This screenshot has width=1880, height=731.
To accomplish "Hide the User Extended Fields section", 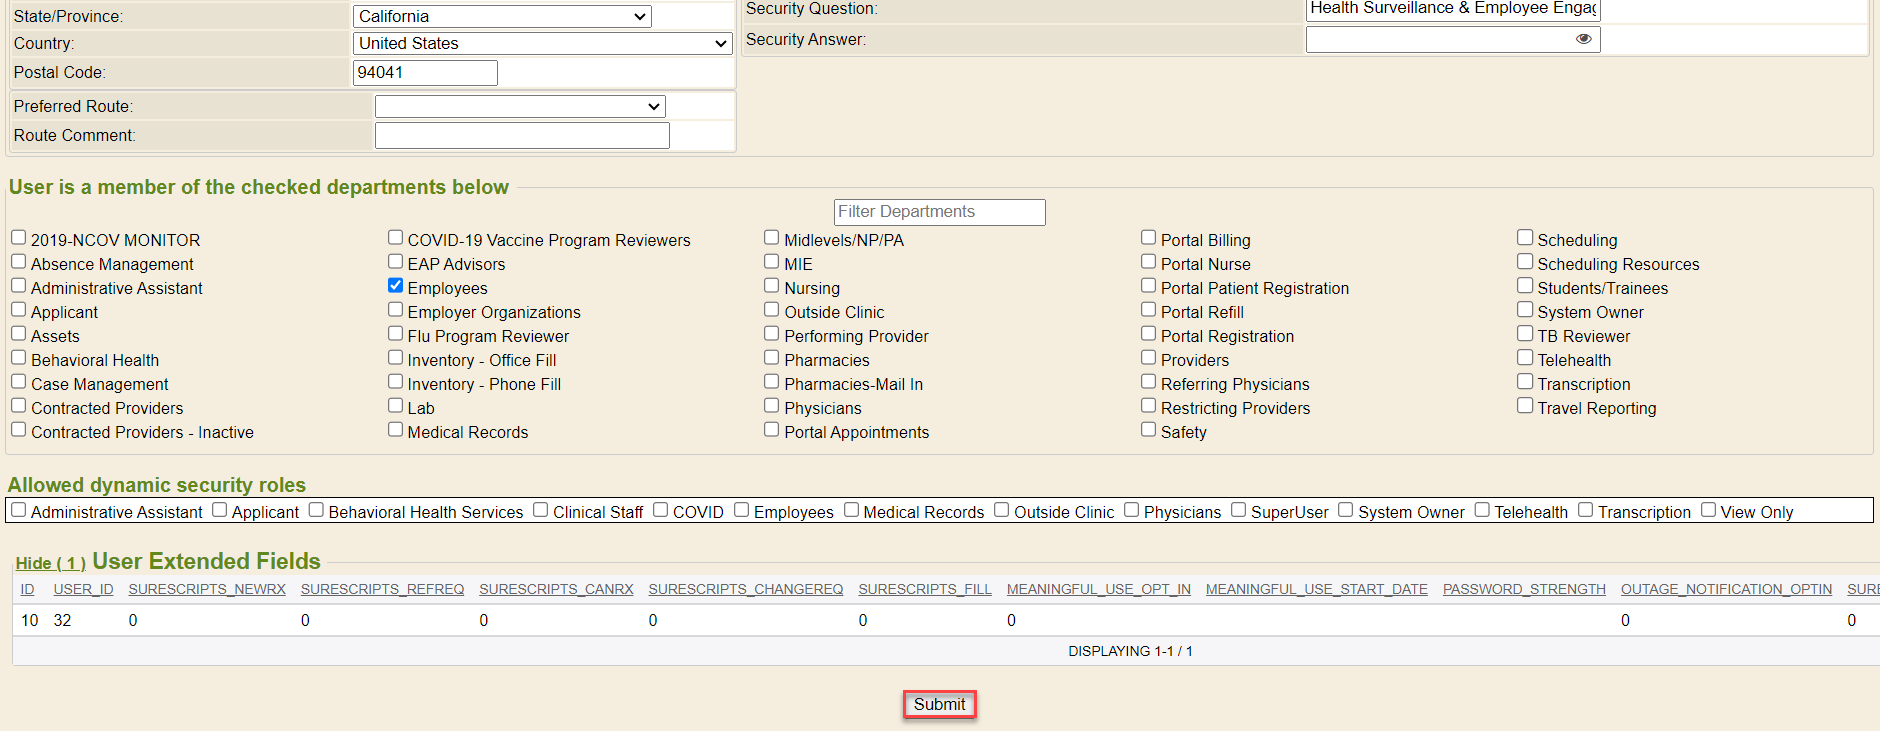I will tap(50, 563).
